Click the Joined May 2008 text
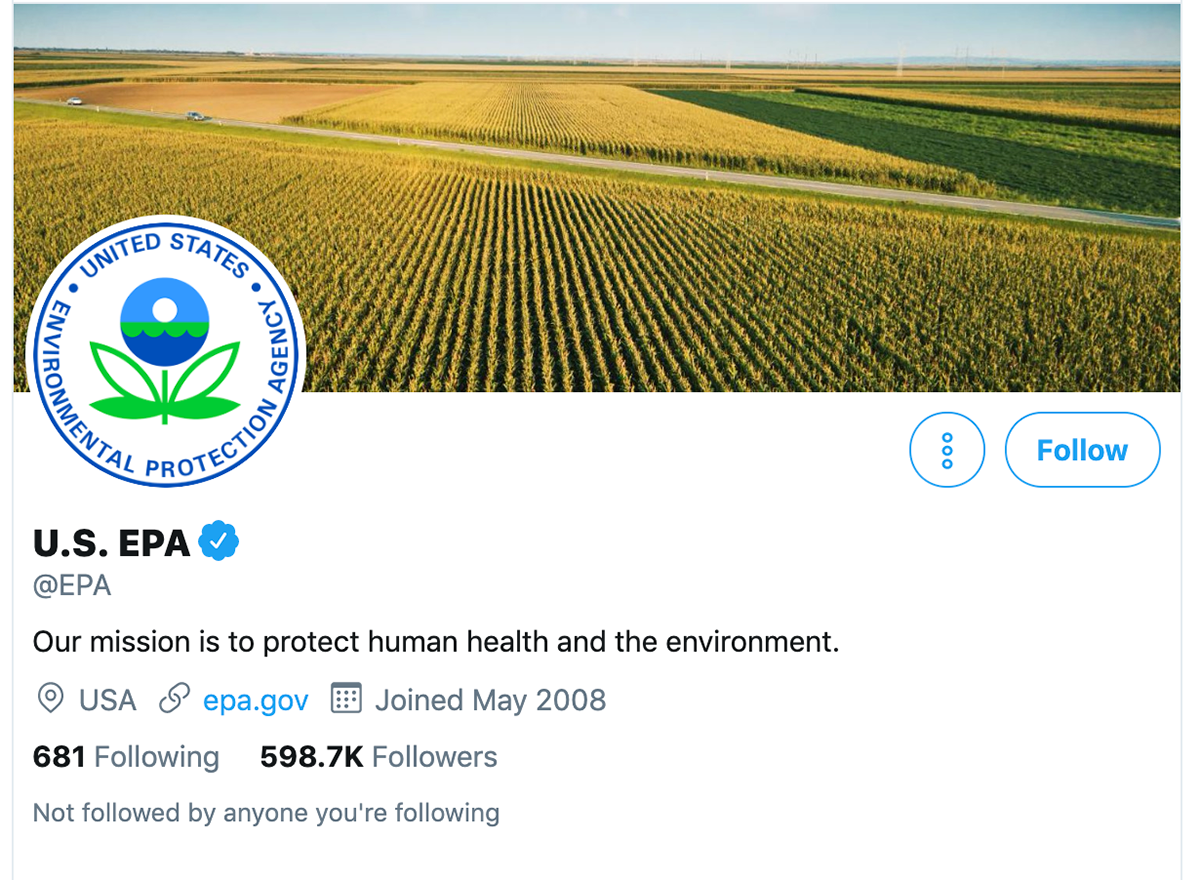Image resolution: width=1200 pixels, height=880 pixels. point(490,700)
